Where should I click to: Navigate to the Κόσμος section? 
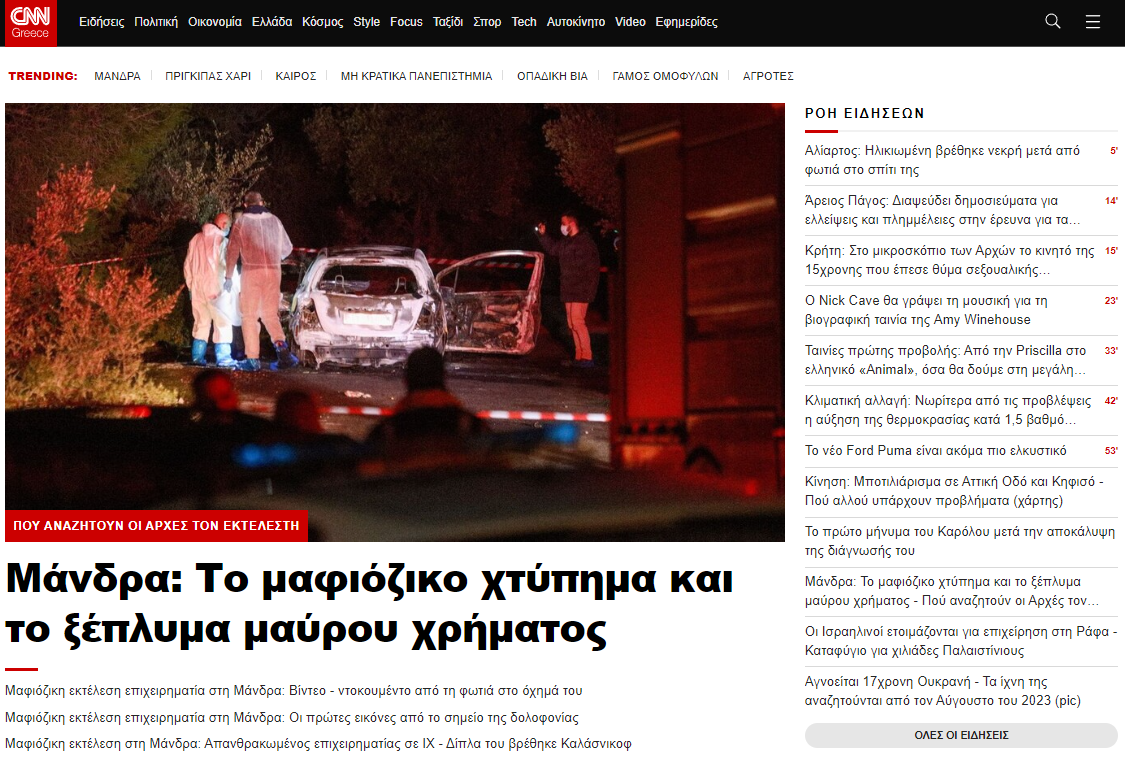coord(322,22)
